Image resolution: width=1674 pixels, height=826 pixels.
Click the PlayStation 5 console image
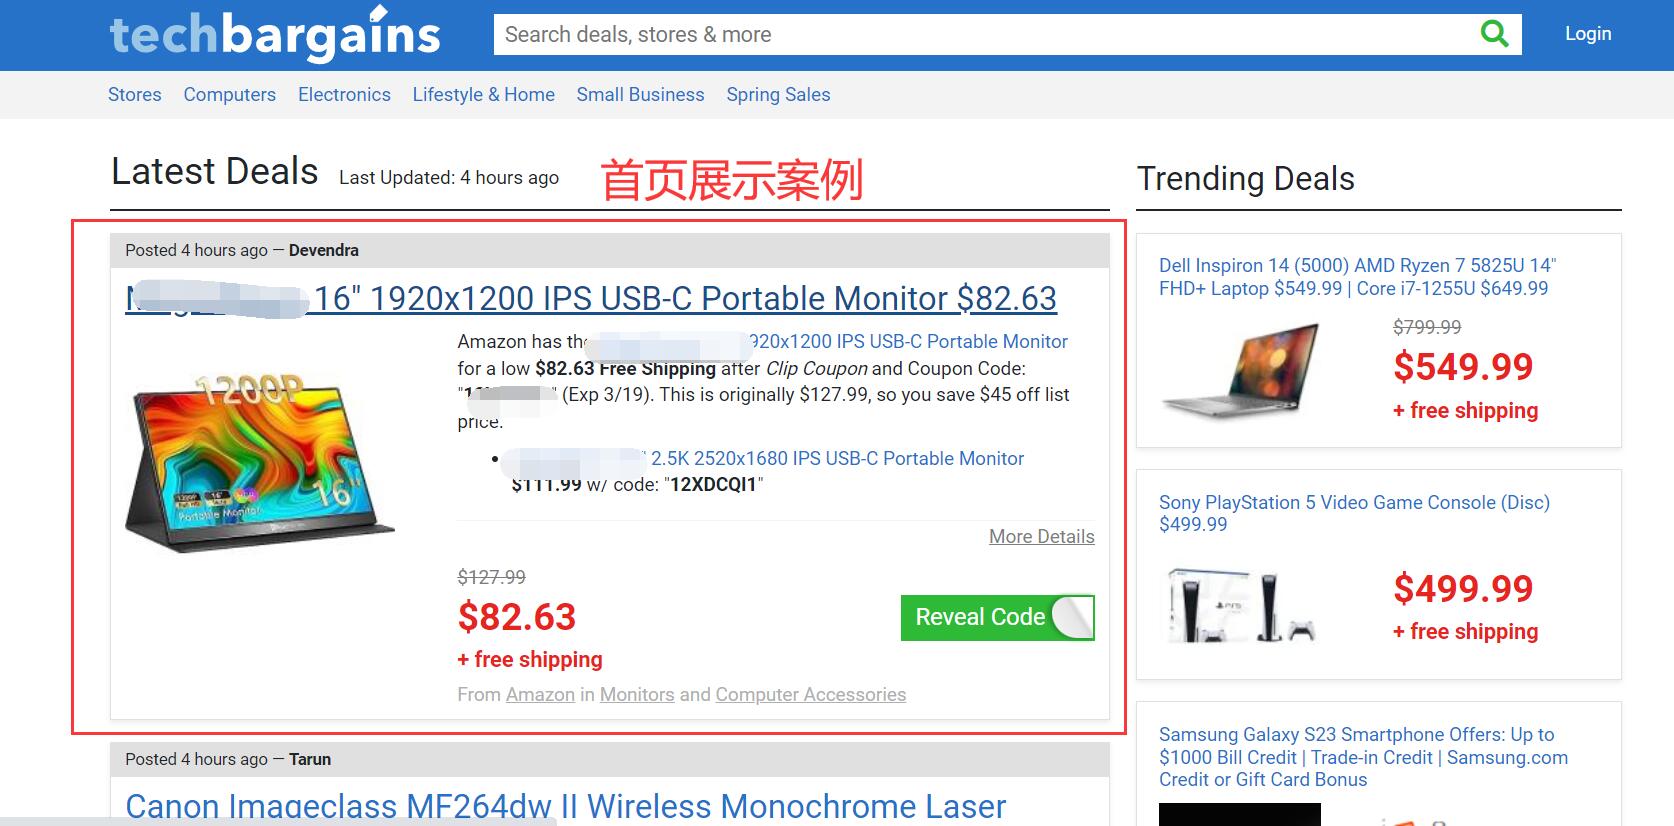click(x=1241, y=604)
